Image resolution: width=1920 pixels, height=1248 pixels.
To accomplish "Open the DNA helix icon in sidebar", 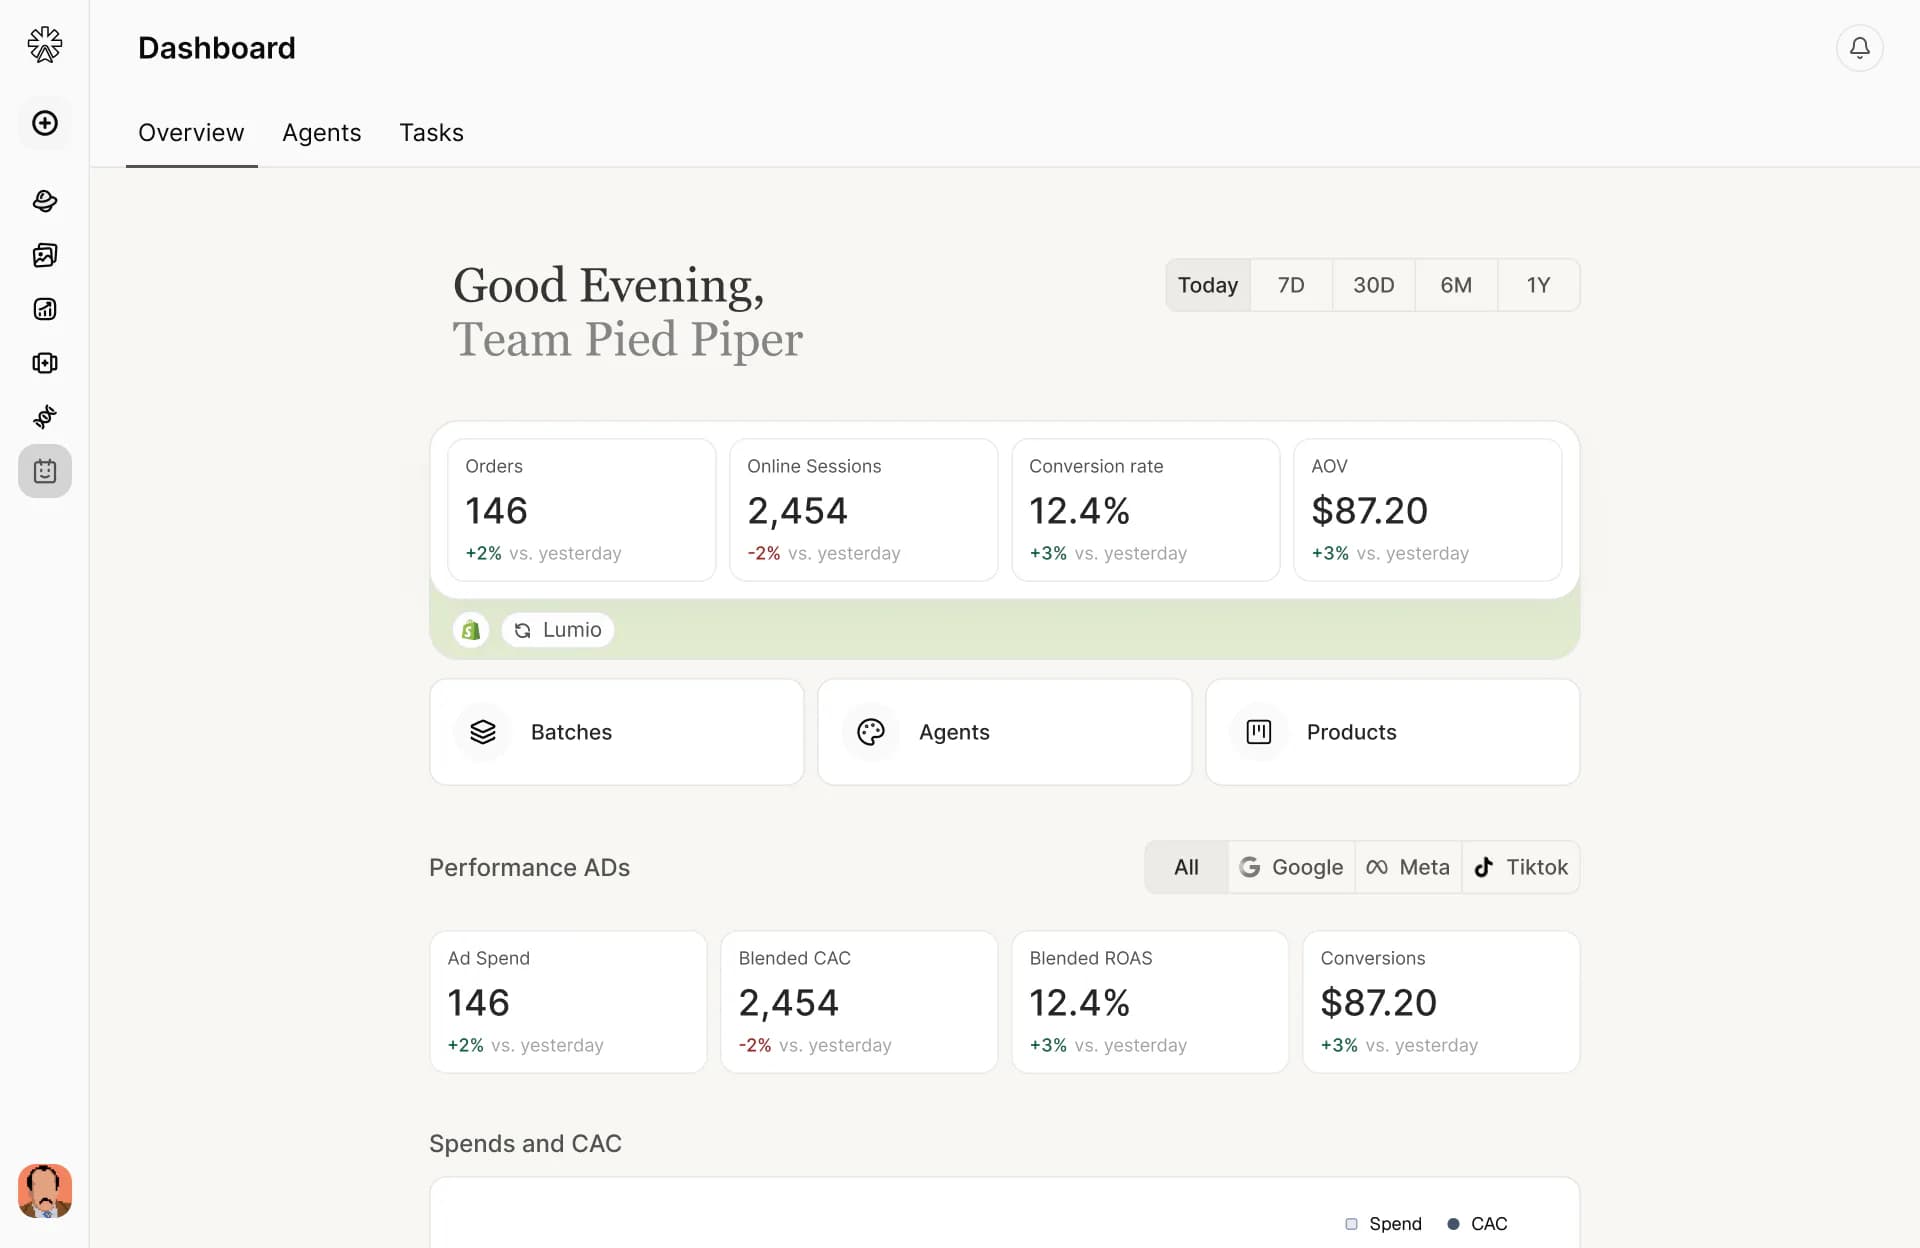I will tap(45, 417).
